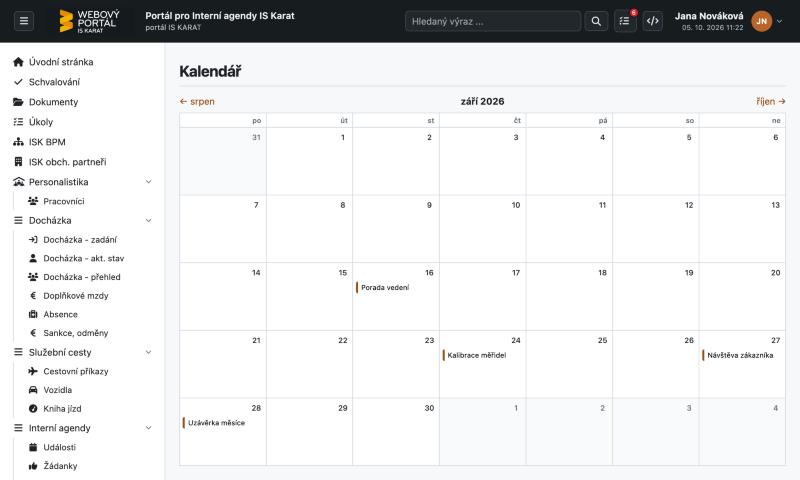
Task: Open Události submenu item
Action: point(60,447)
